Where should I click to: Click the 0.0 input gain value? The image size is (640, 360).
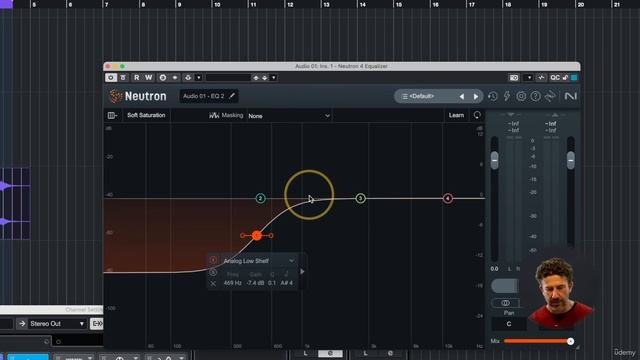coord(494,269)
